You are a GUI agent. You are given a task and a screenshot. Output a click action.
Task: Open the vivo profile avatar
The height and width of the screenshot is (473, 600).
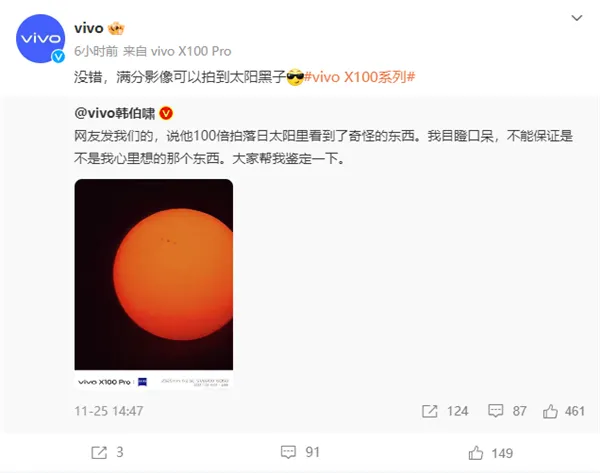coord(41,39)
